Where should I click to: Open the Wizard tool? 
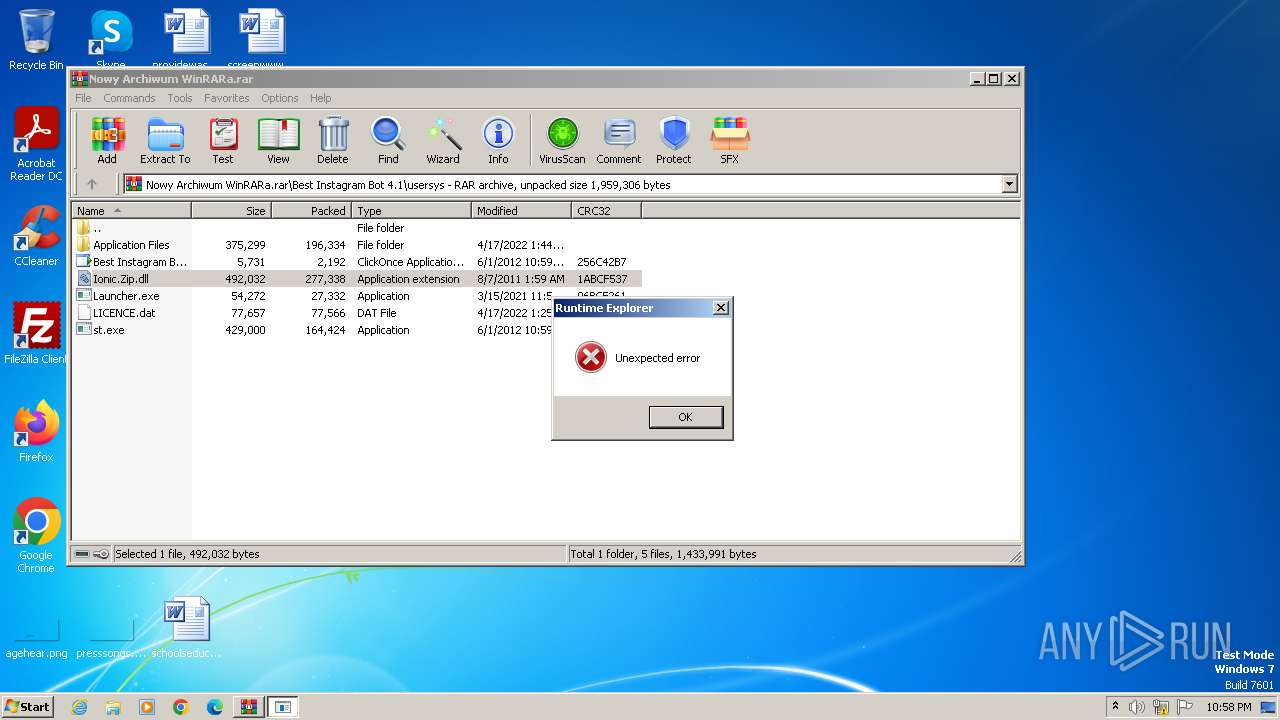(x=443, y=141)
